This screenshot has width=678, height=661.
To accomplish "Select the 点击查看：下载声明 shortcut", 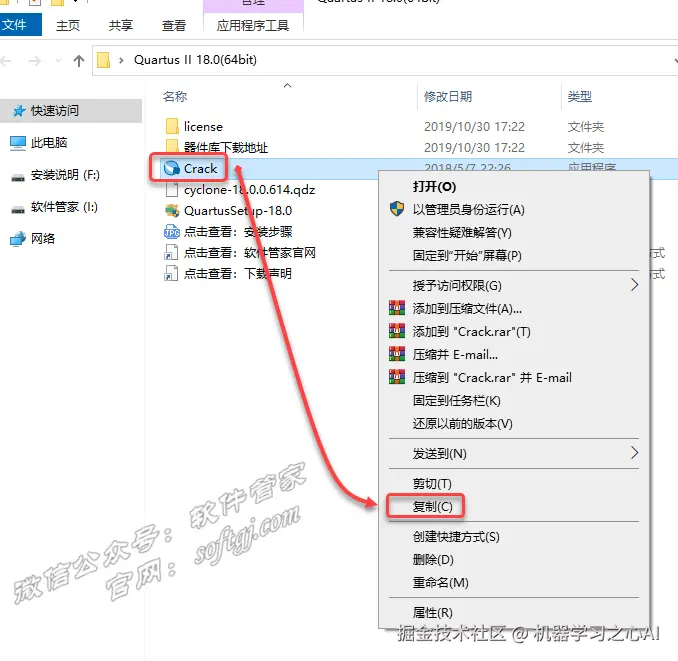I will click(238, 273).
